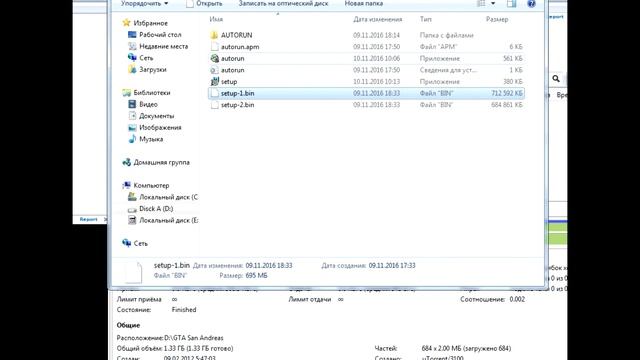Open help with the question mark icon
This screenshot has height=360, width=640.
coord(531,4)
